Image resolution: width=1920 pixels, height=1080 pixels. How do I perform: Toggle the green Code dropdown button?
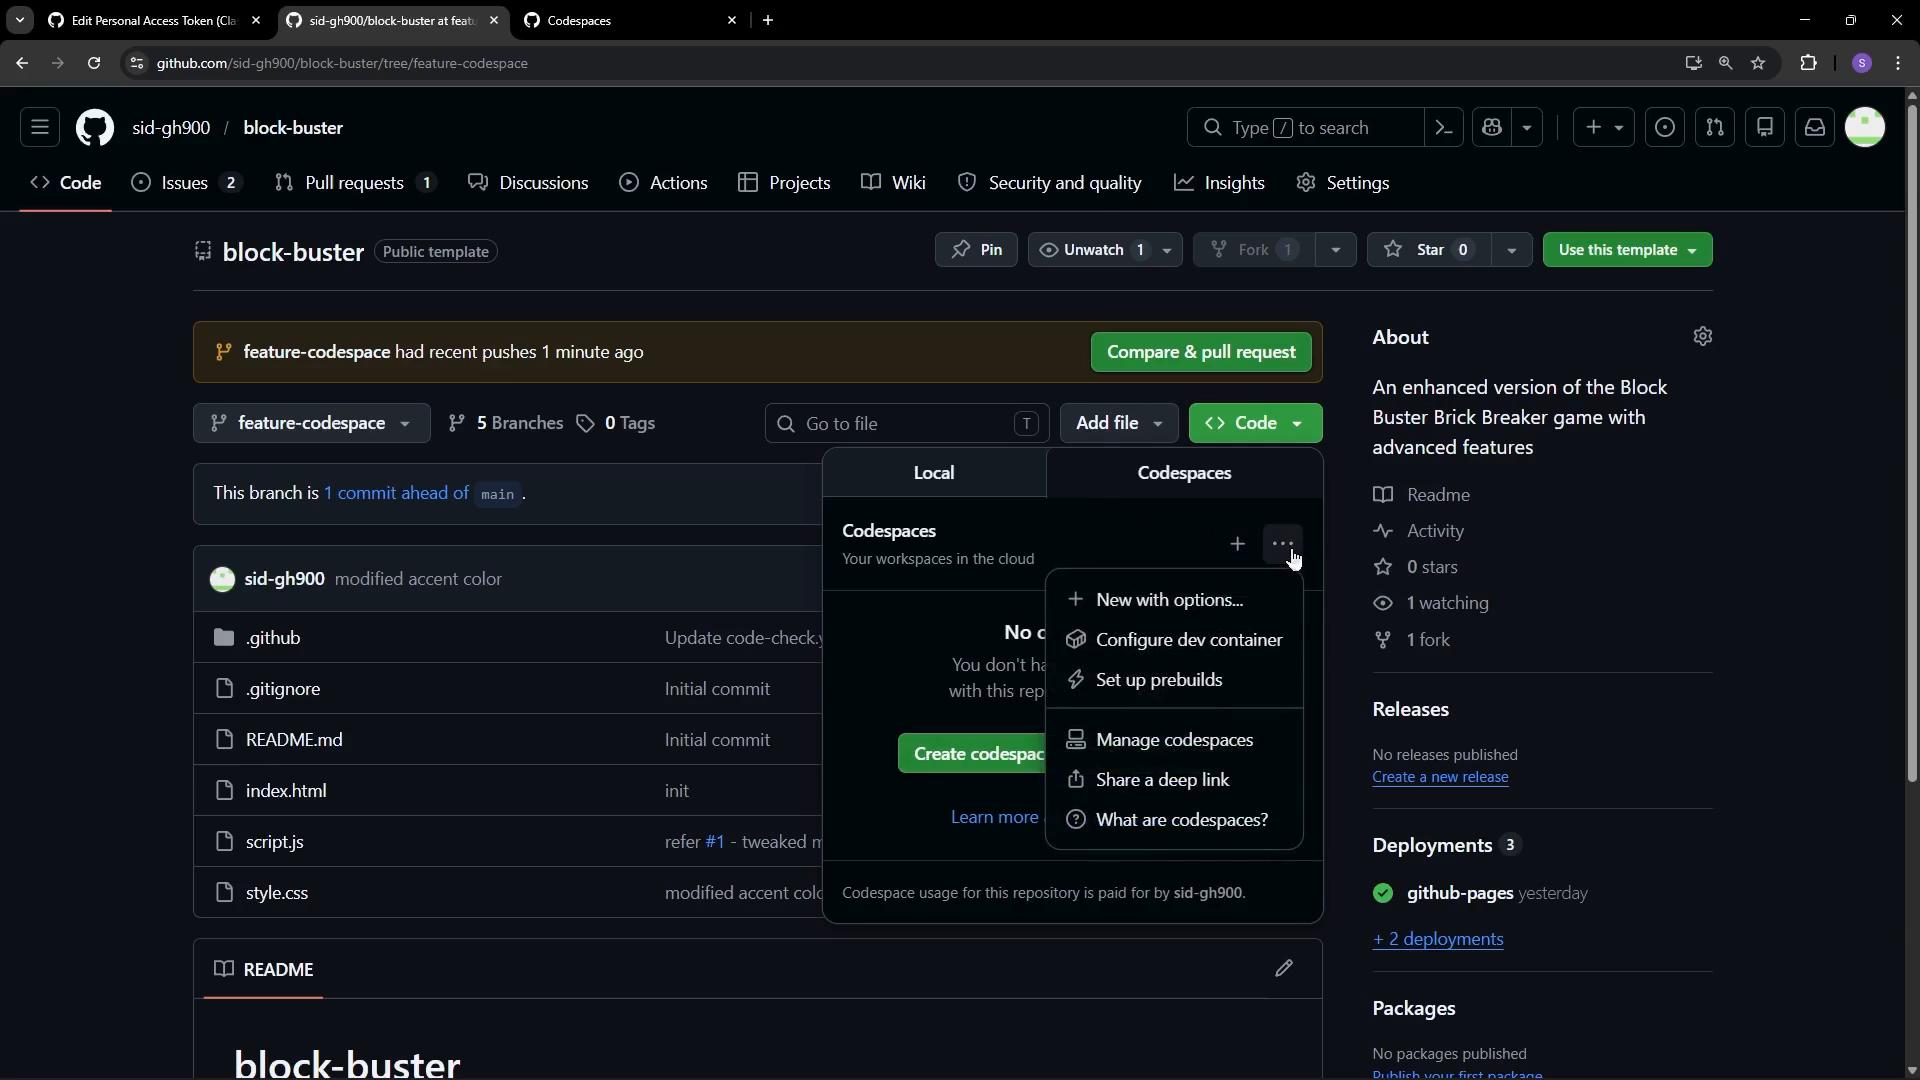pos(1255,423)
